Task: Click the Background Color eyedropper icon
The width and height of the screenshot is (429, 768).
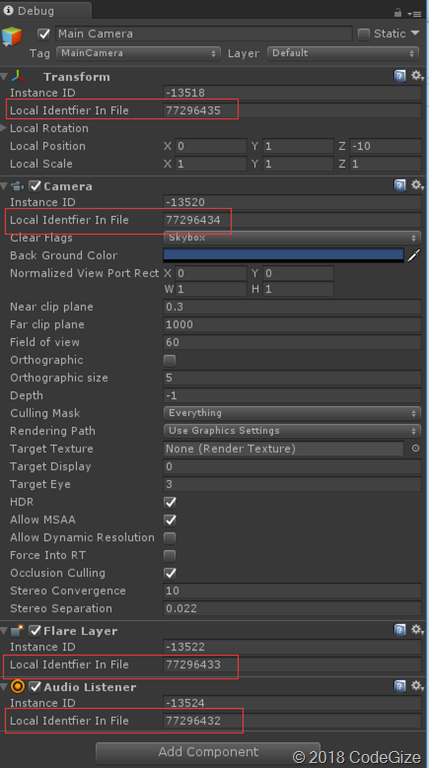Action: click(x=414, y=255)
